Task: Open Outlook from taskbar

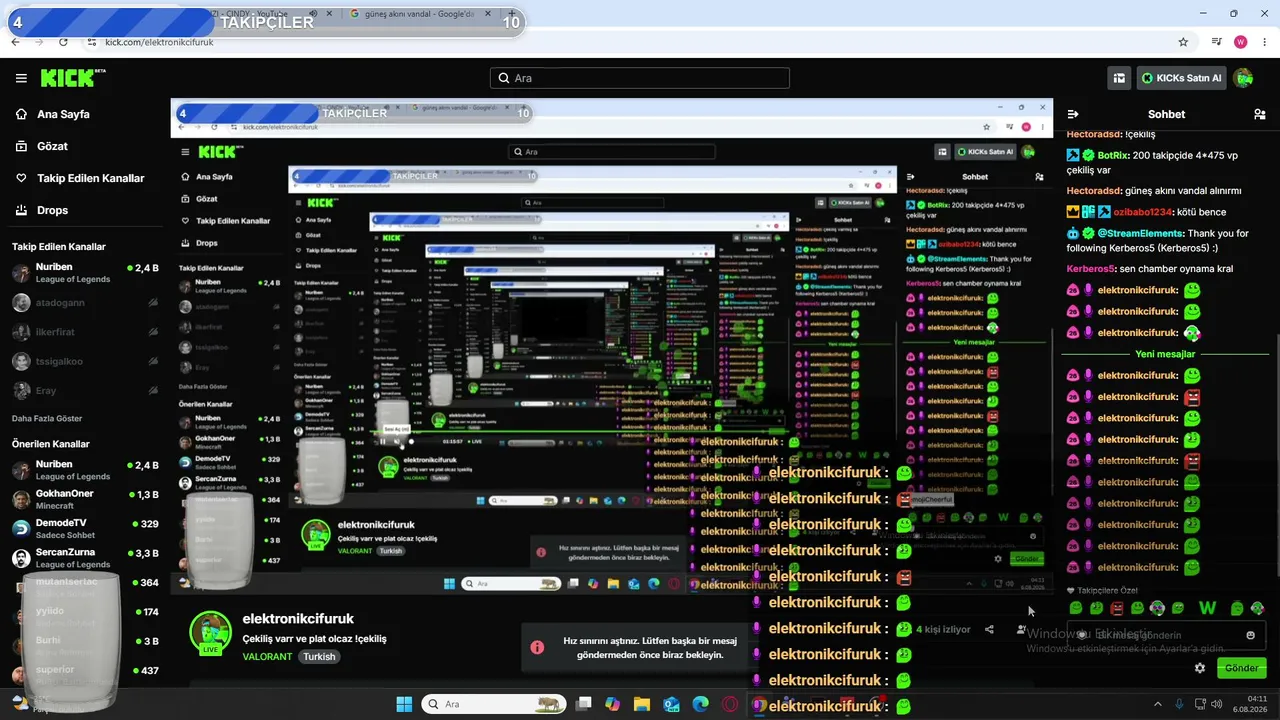Action: (671, 704)
